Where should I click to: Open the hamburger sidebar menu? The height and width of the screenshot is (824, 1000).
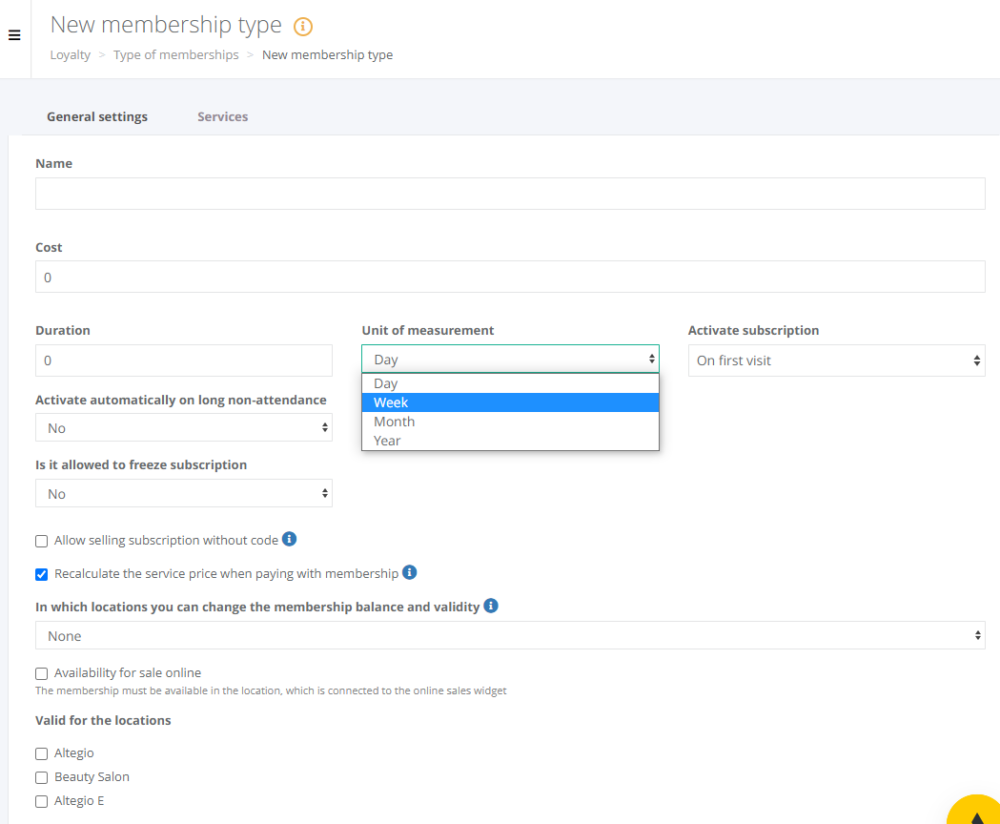[x=14, y=35]
